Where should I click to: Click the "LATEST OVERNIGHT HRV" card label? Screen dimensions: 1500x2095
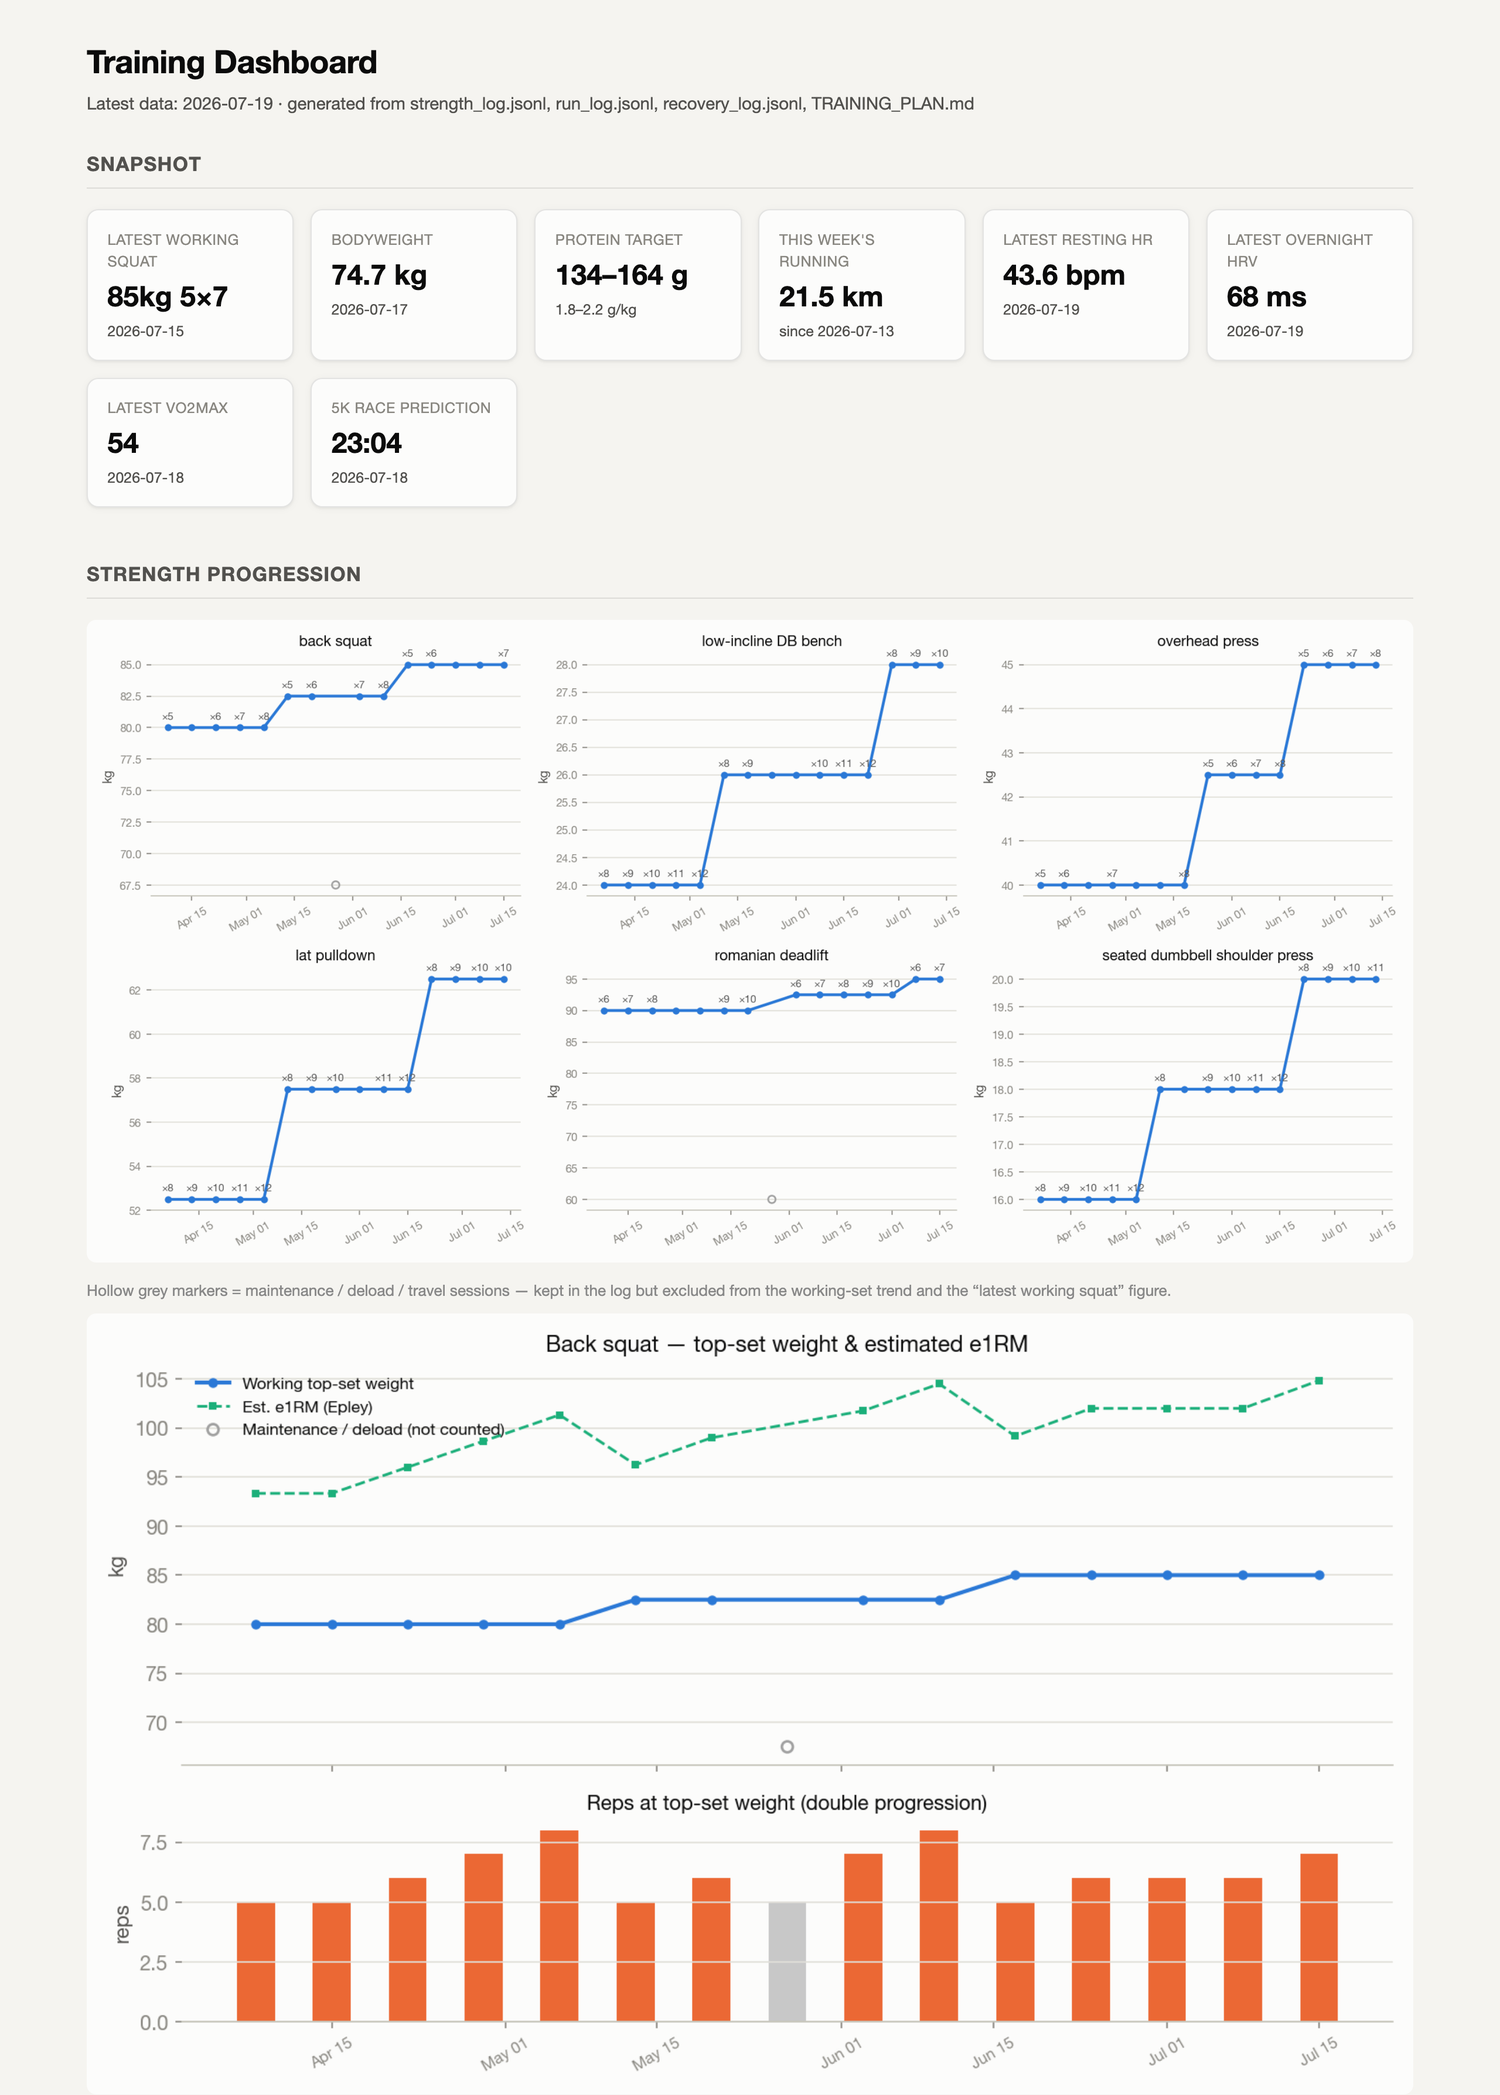1300,250
